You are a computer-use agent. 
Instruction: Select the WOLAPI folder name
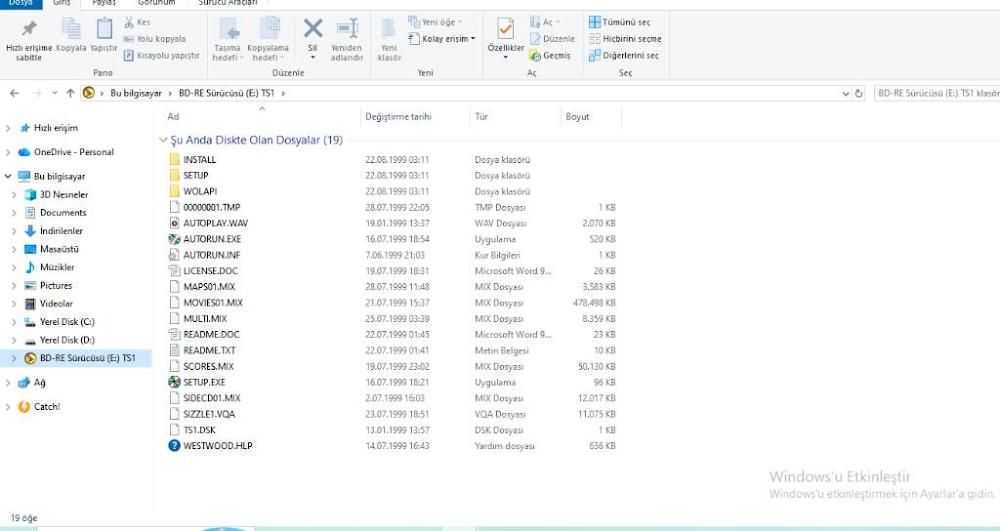pyautogui.click(x=200, y=191)
